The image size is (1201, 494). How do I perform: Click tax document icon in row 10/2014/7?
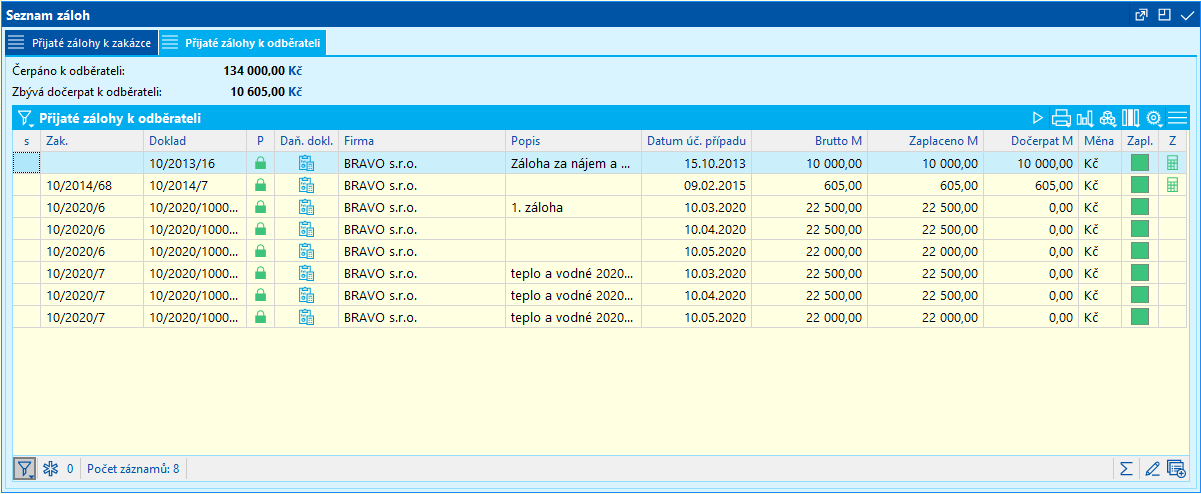point(307,185)
